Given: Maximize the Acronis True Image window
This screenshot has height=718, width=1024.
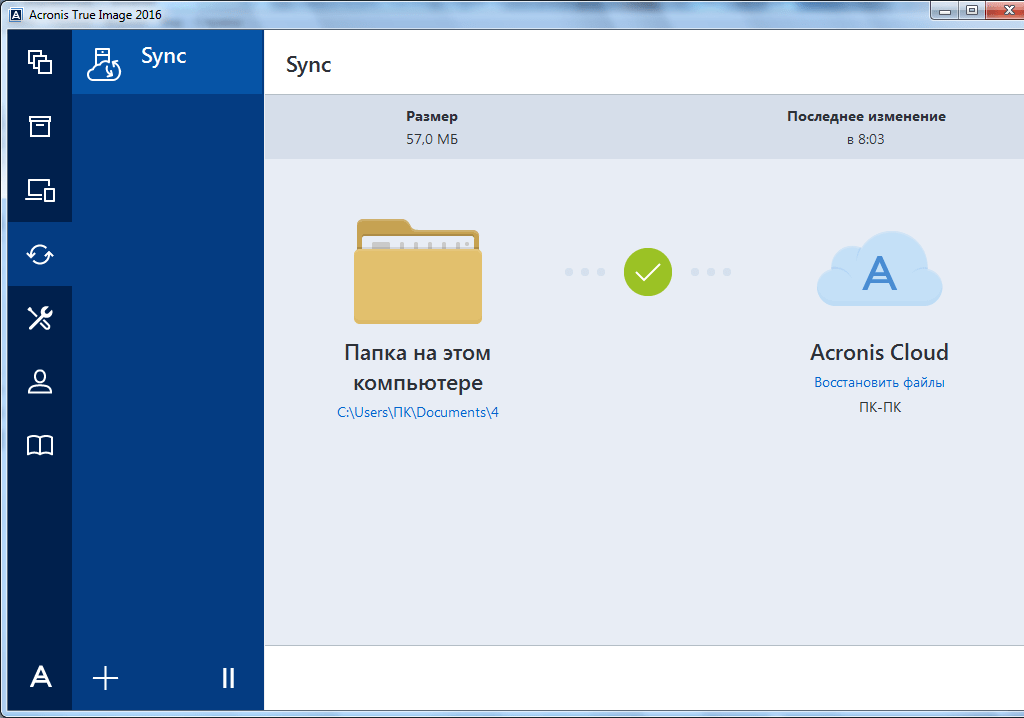Looking at the screenshot, I should click(970, 10).
